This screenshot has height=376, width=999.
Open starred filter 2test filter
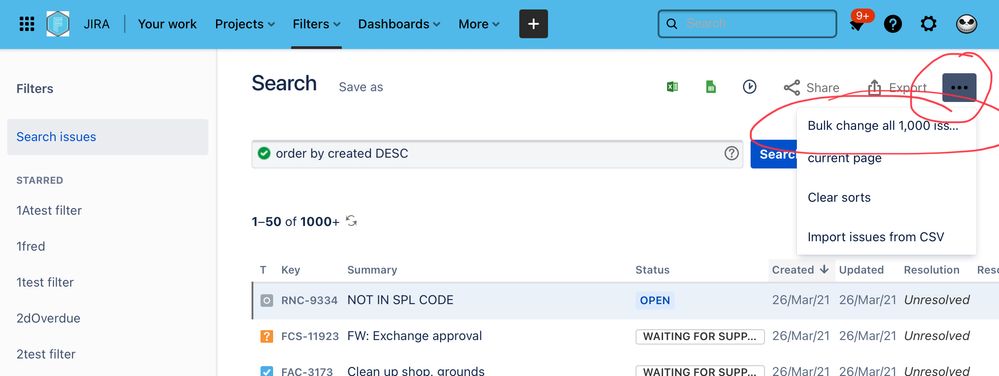tap(46, 354)
